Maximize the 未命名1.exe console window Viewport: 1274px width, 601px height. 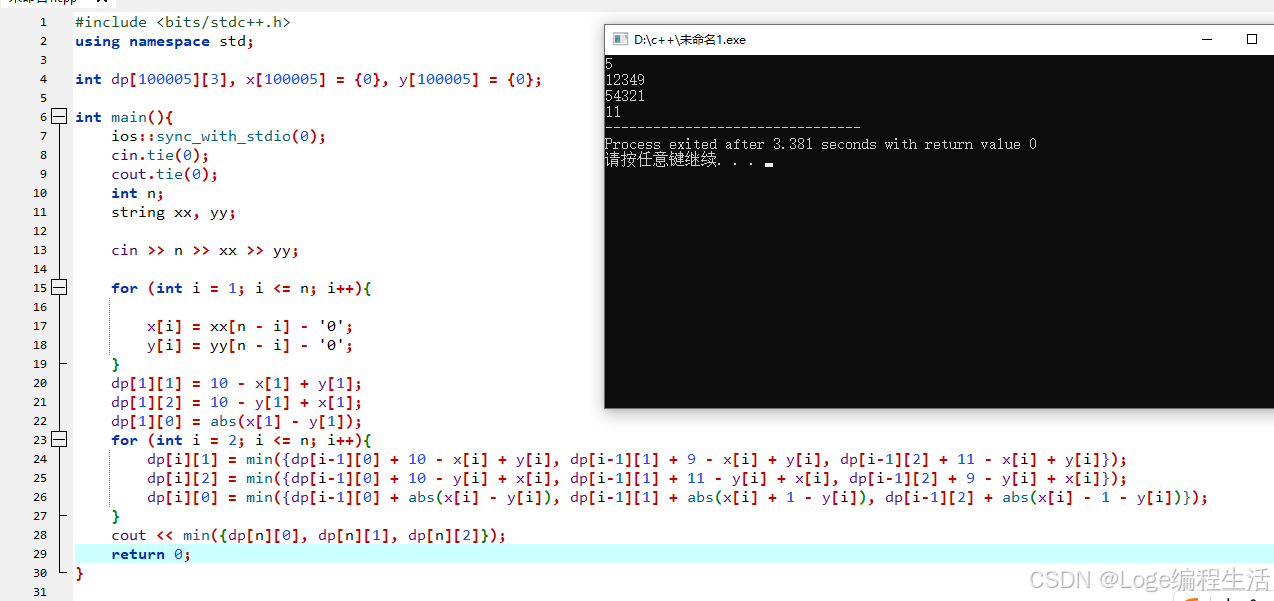click(x=1252, y=39)
